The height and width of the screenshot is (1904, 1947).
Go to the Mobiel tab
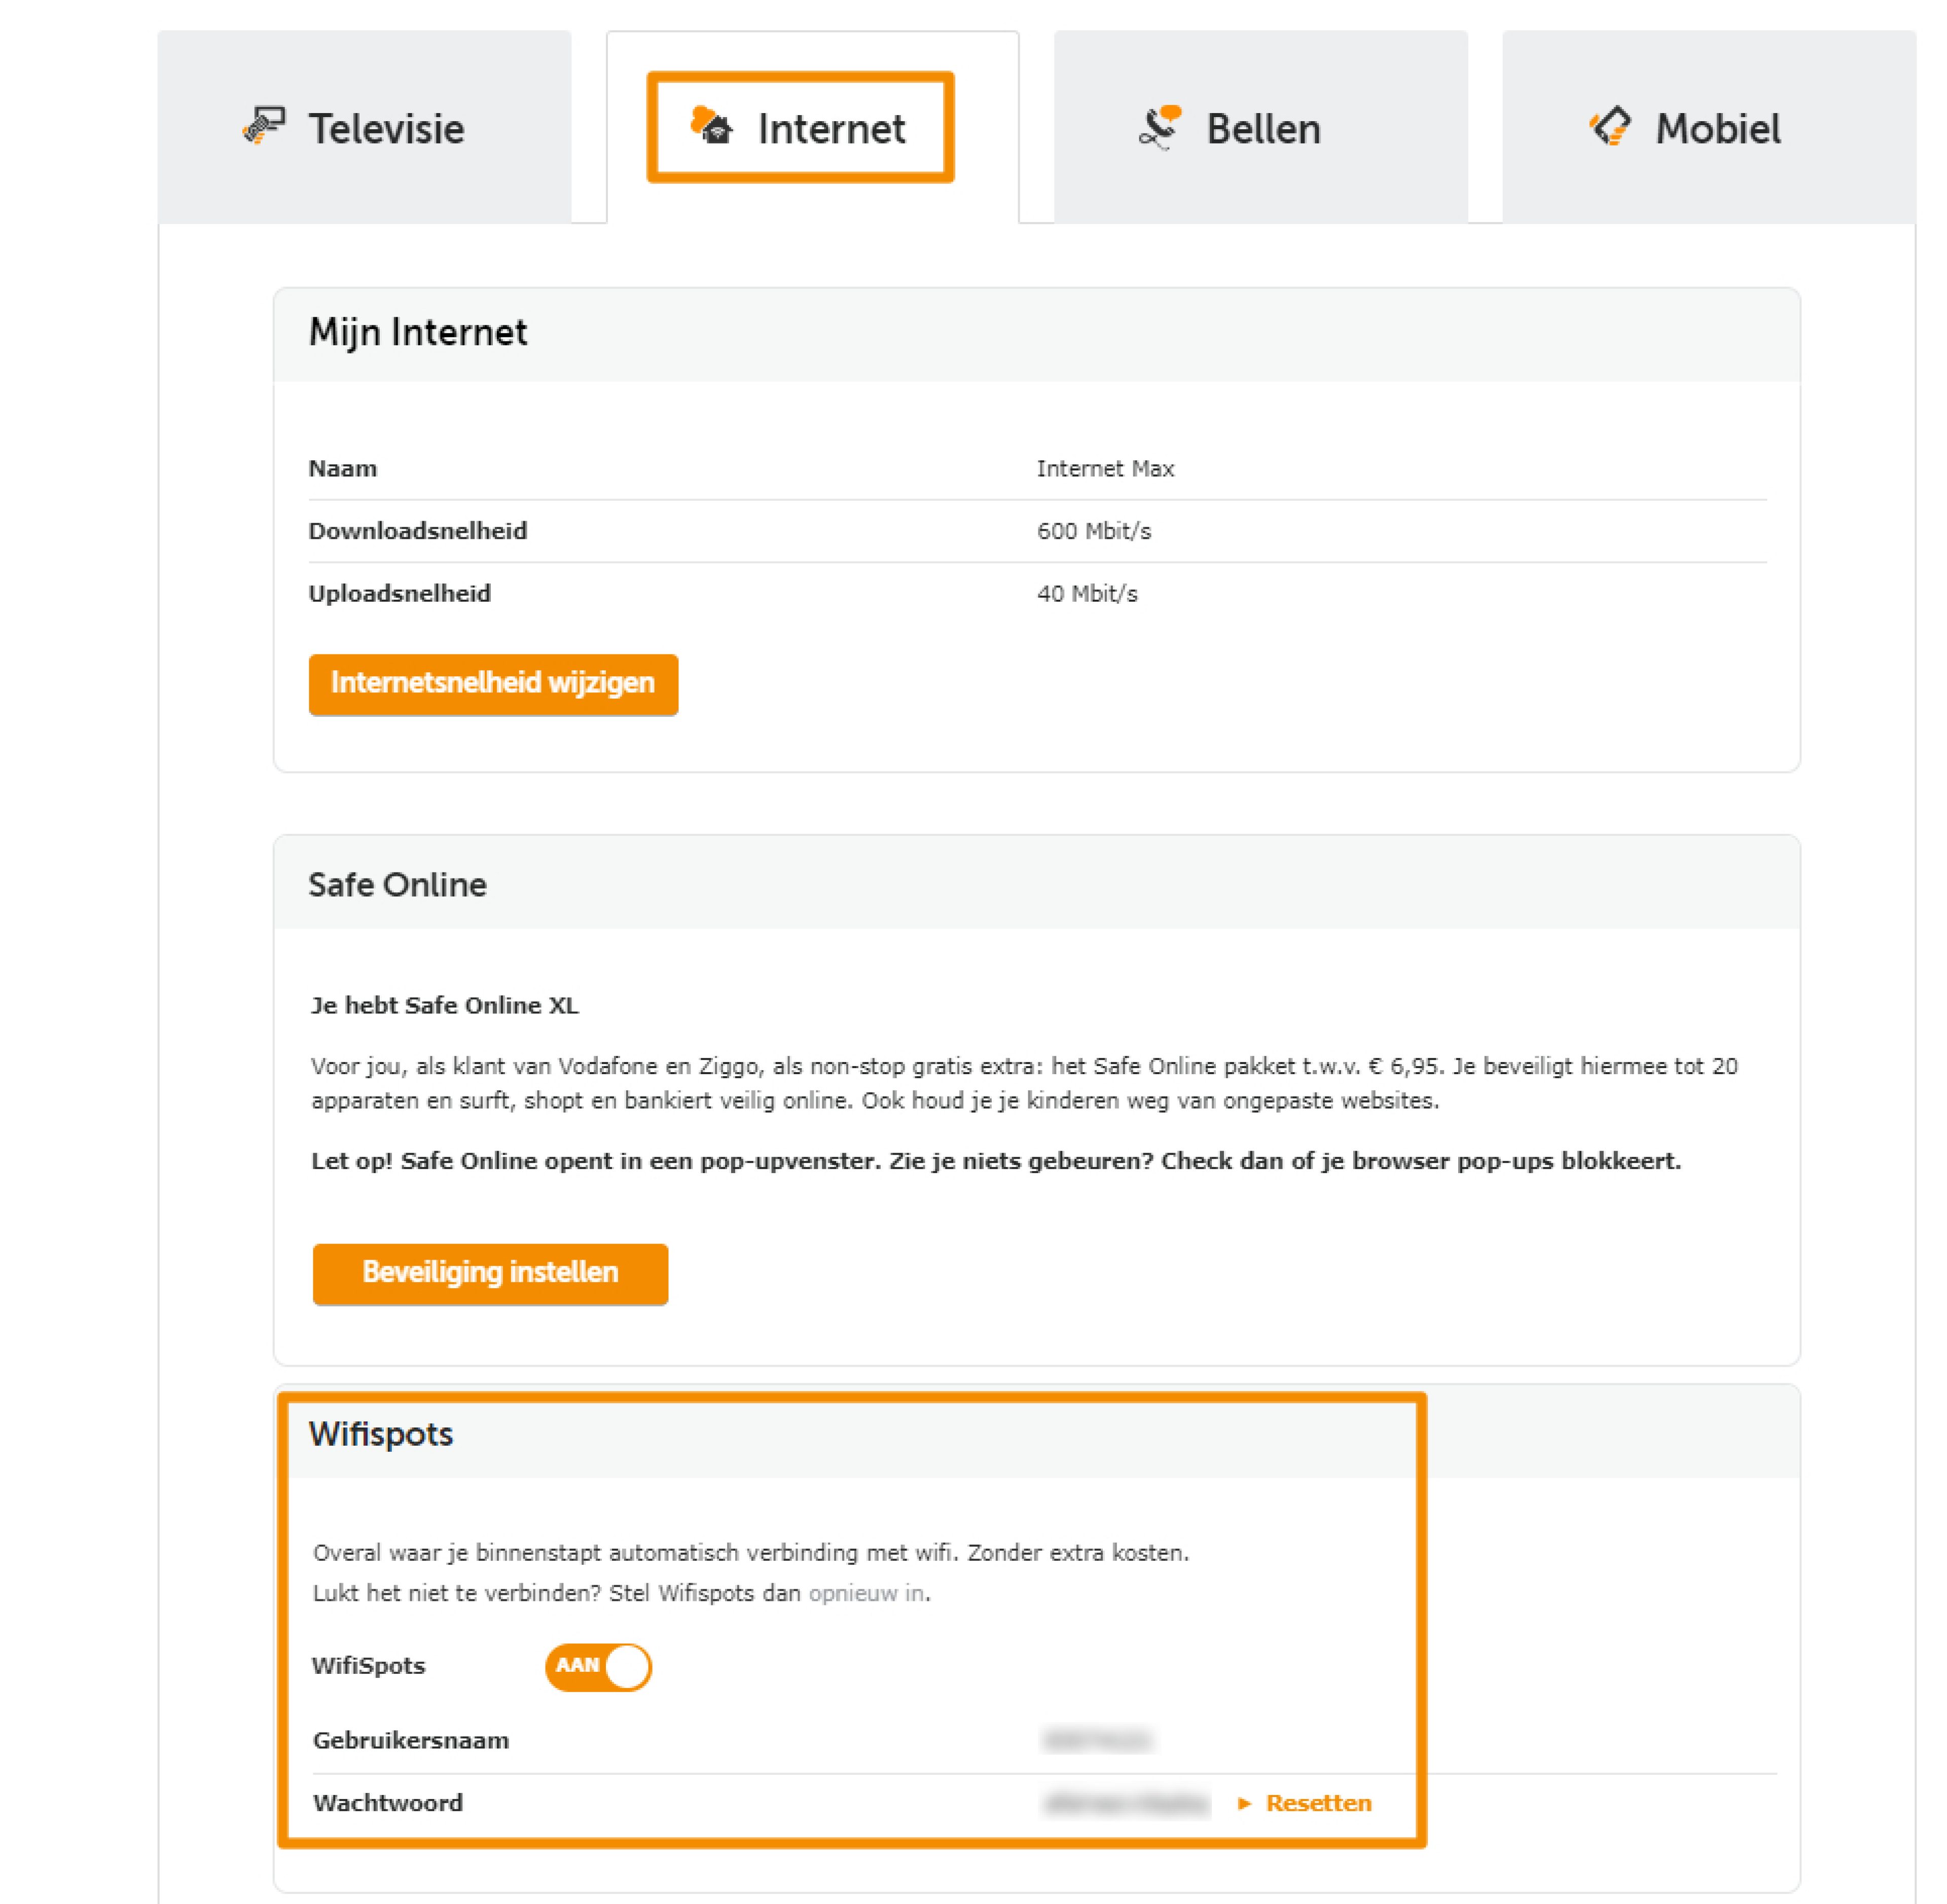[x=1717, y=129]
